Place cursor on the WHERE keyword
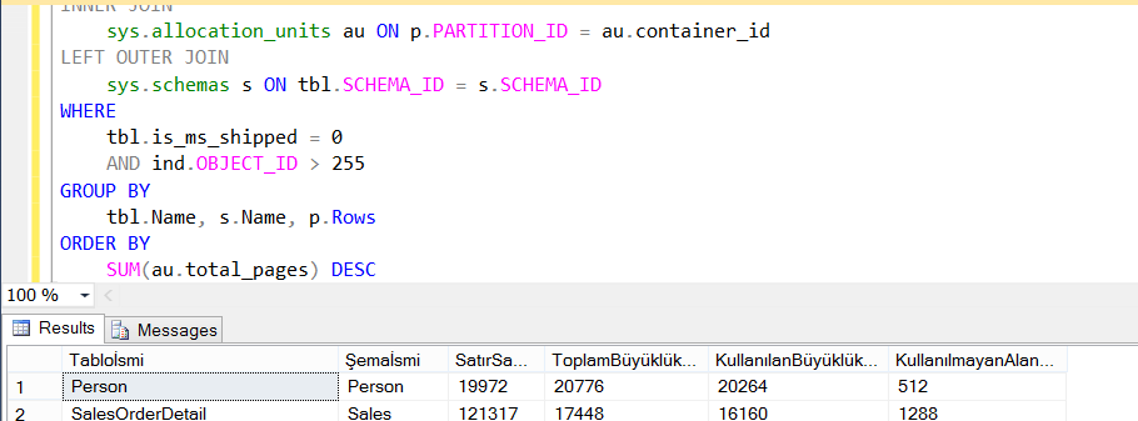 pyautogui.click(x=88, y=111)
